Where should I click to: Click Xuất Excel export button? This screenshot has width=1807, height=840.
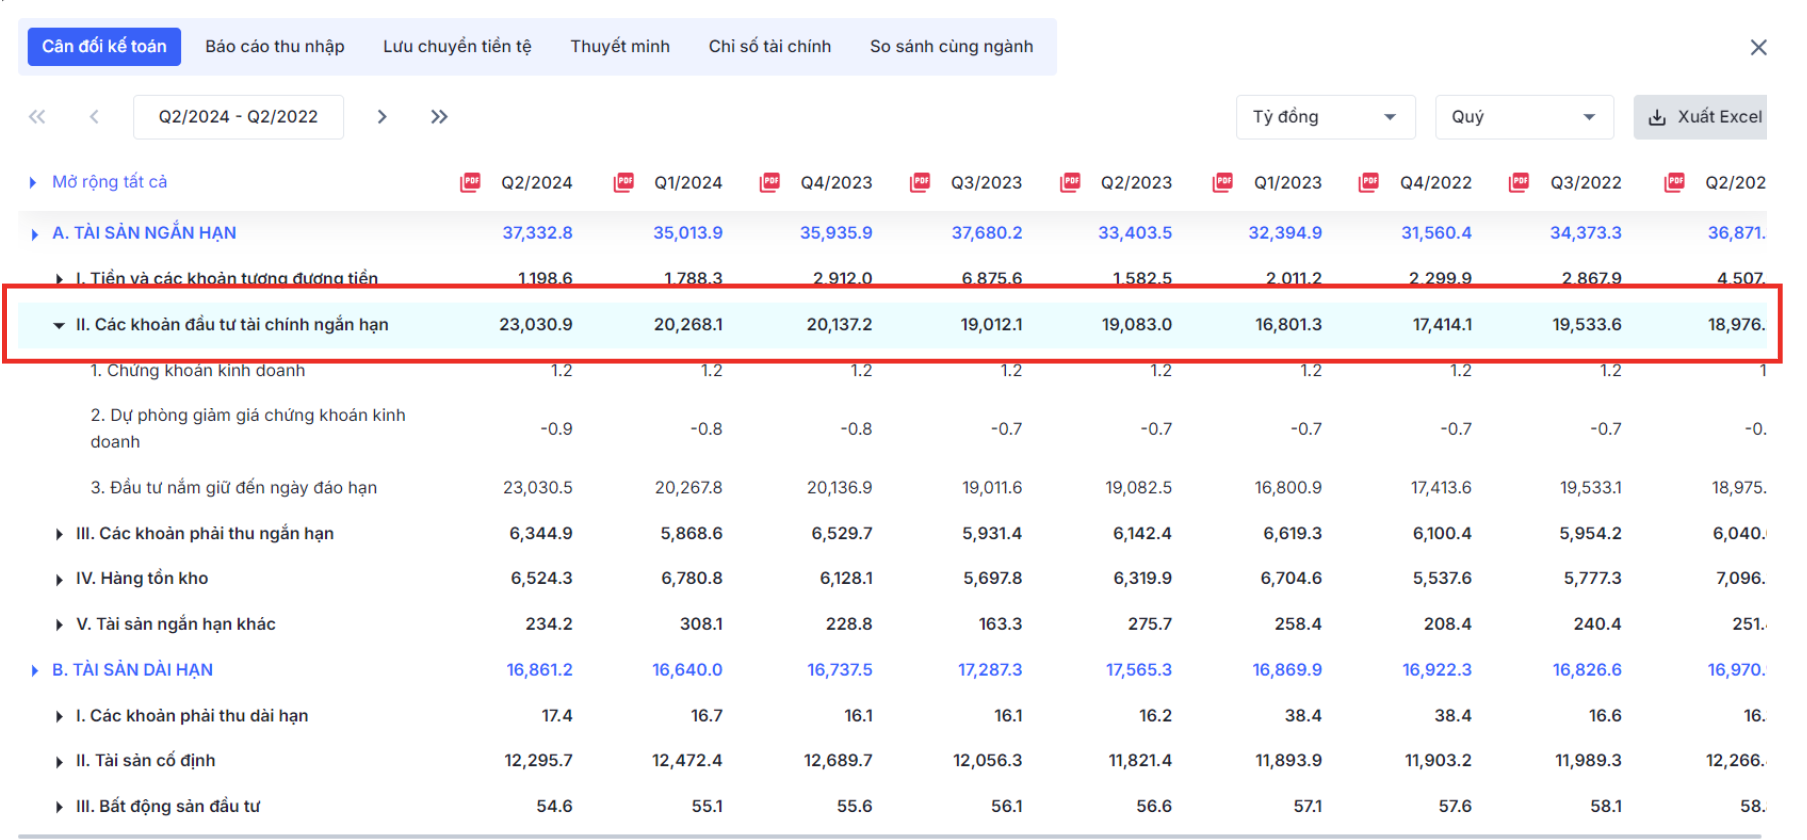[1701, 117]
